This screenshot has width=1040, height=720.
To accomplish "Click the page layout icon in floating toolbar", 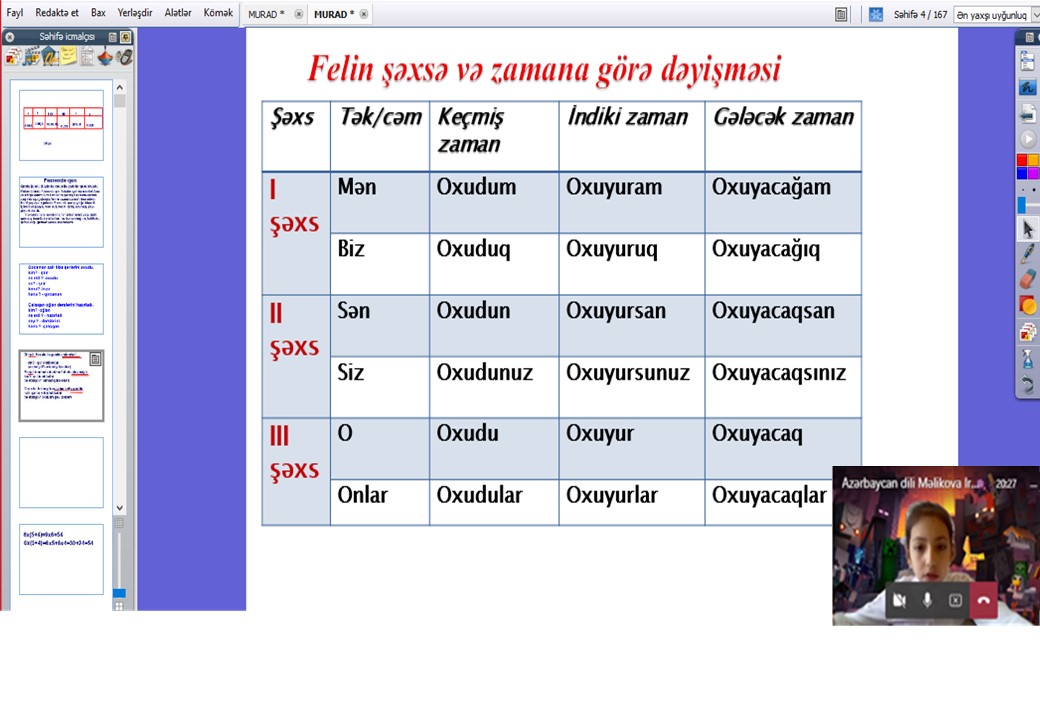I will pos(1027,62).
